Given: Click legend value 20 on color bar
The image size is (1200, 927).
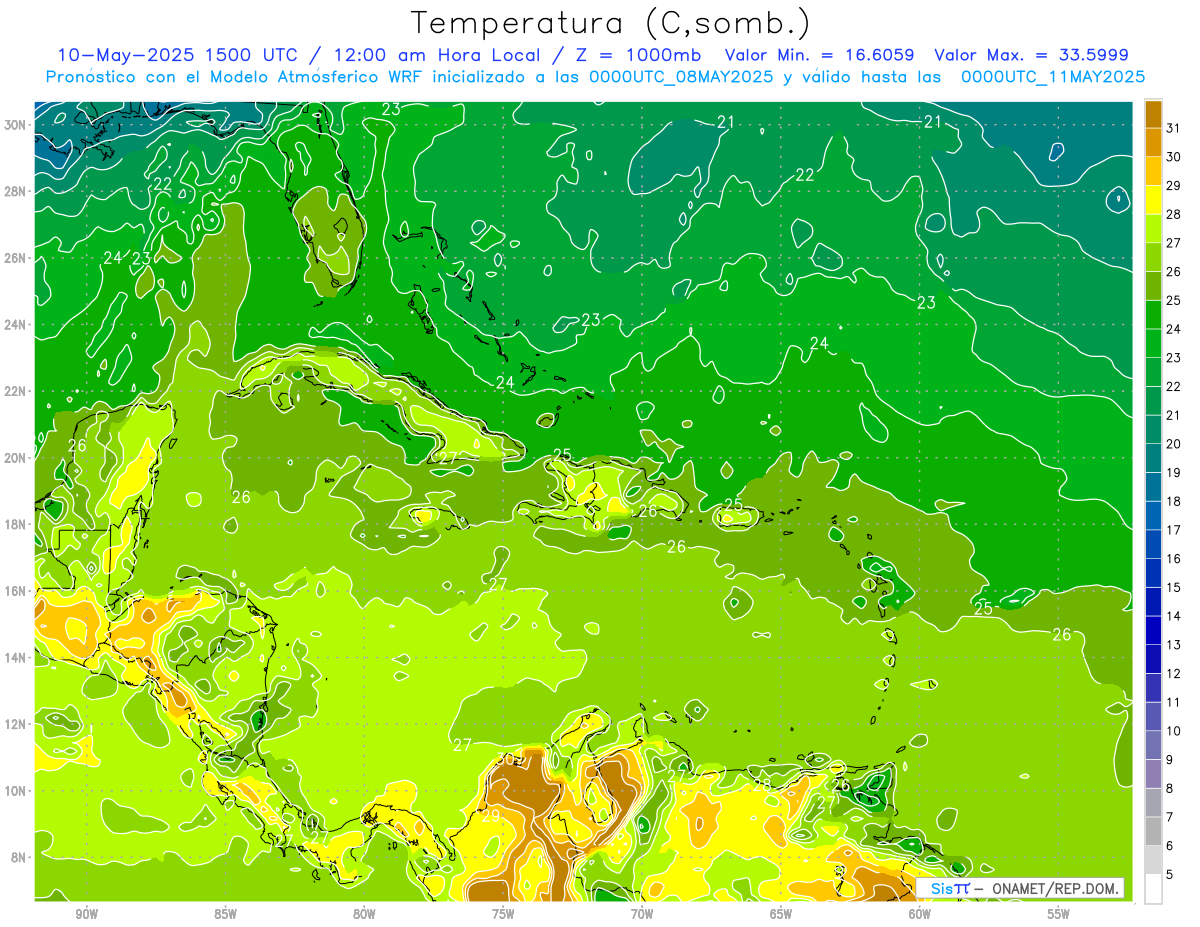Looking at the screenshot, I should pos(1173,444).
